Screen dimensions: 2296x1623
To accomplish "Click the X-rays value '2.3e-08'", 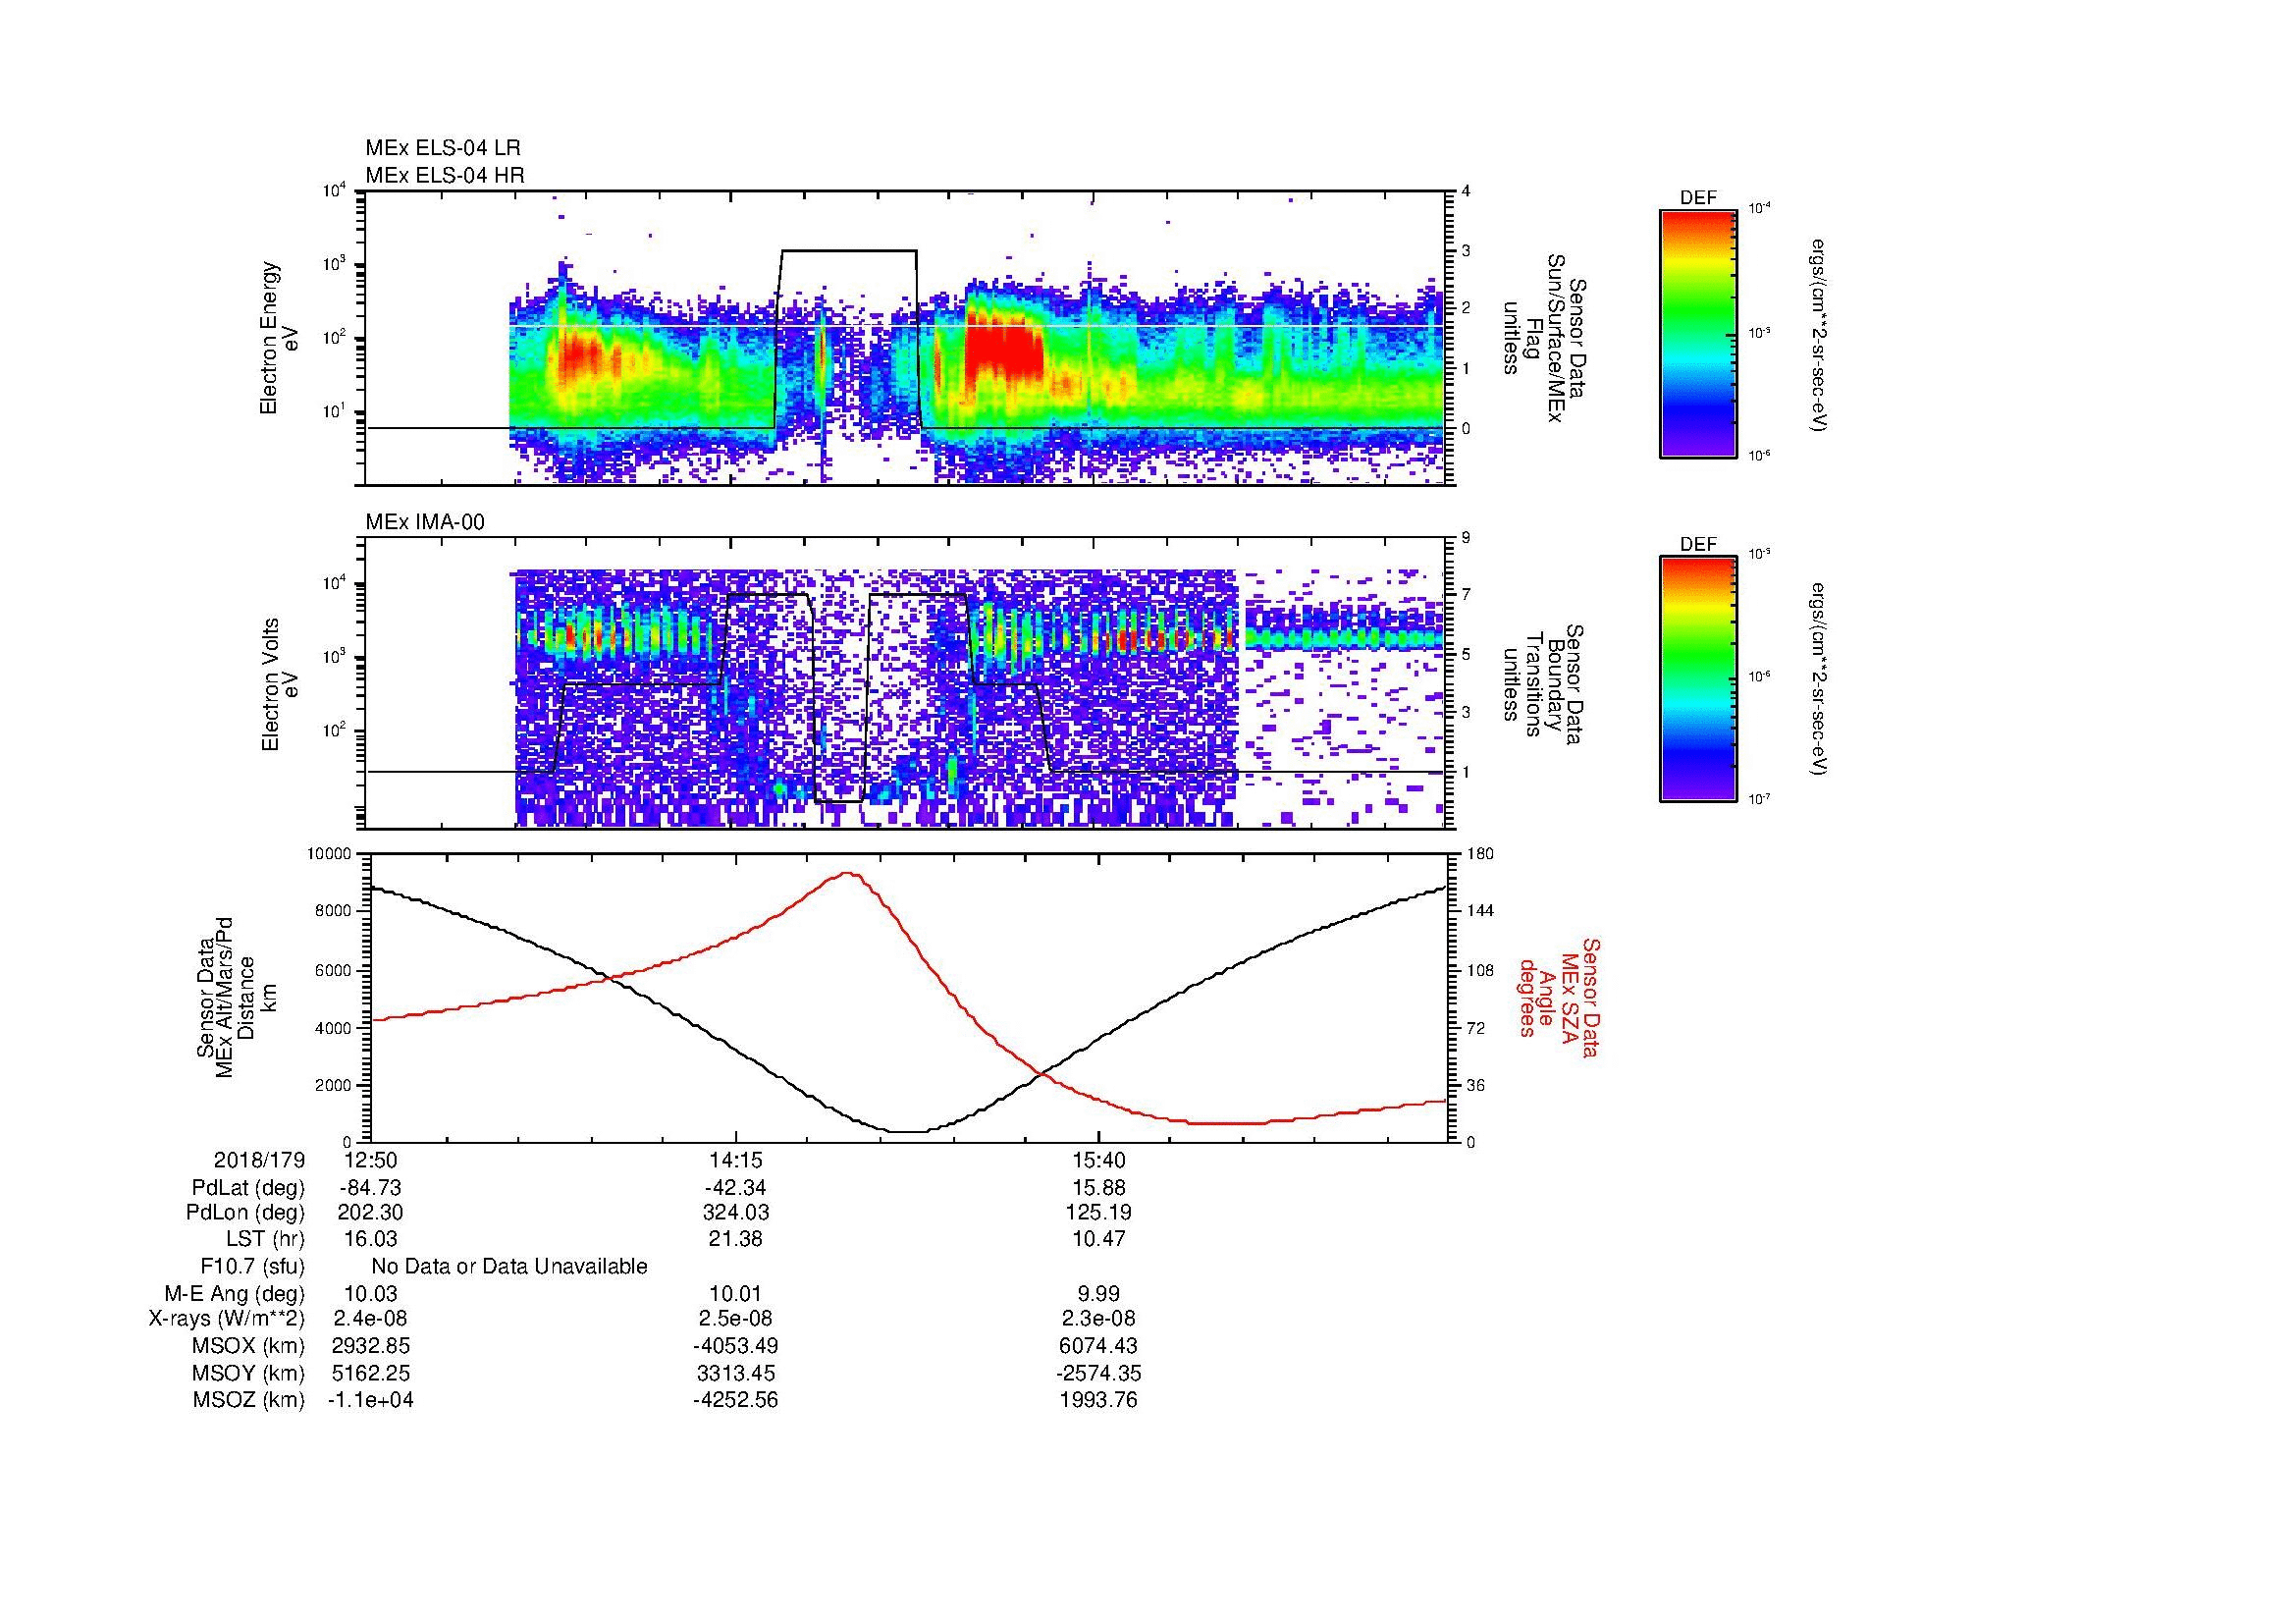I will pyautogui.click(x=1099, y=1319).
